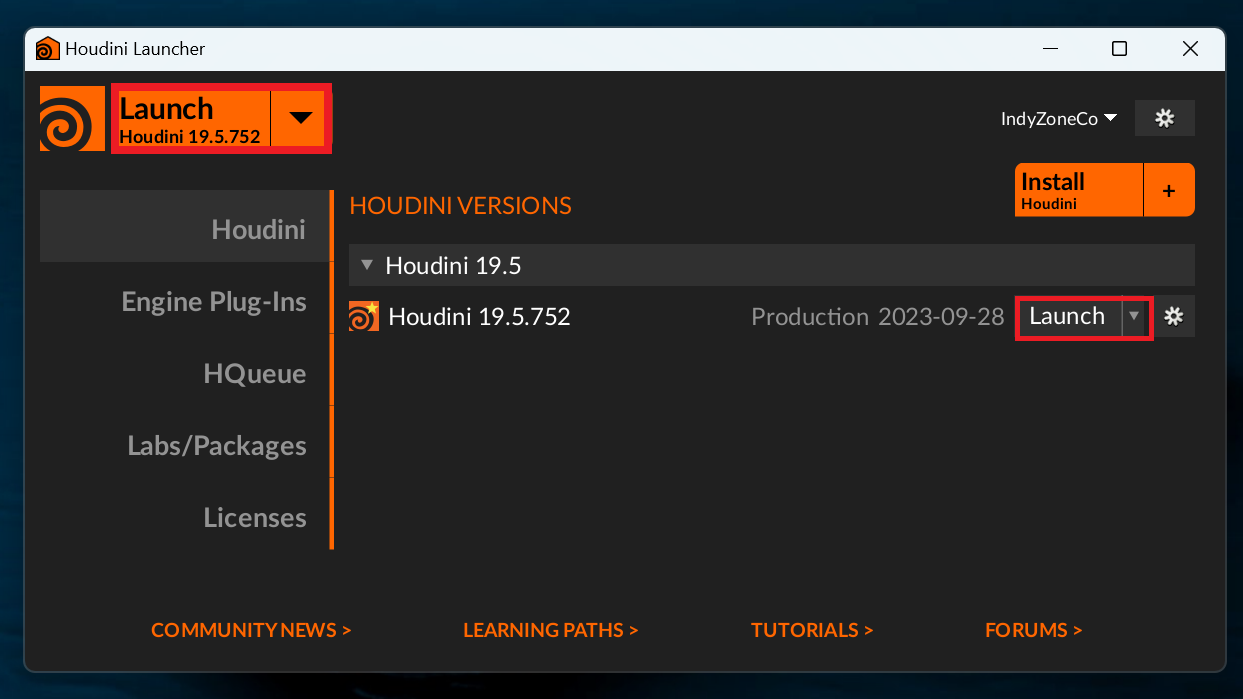This screenshot has width=1243, height=699.
Task: Expand the arrow beside the row's Launch button
Action: [x=1134, y=317]
